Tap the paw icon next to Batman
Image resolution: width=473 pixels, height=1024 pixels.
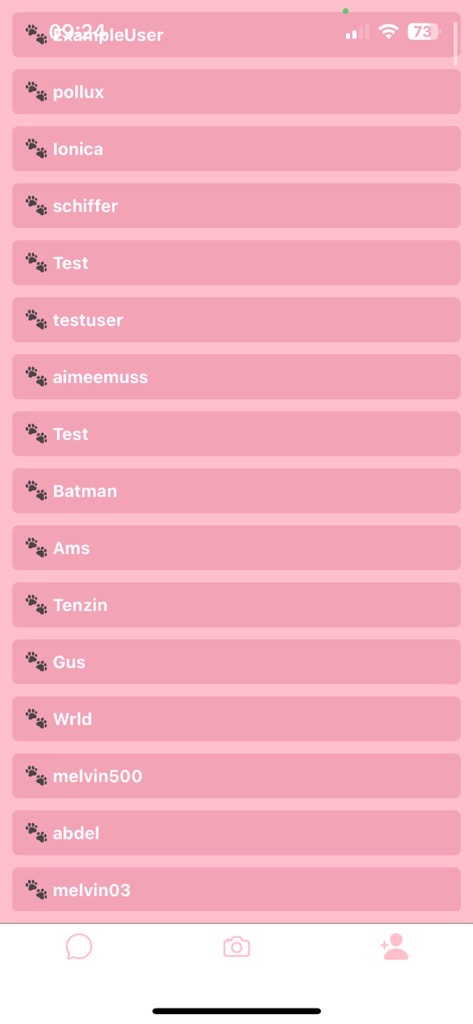coord(36,490)
